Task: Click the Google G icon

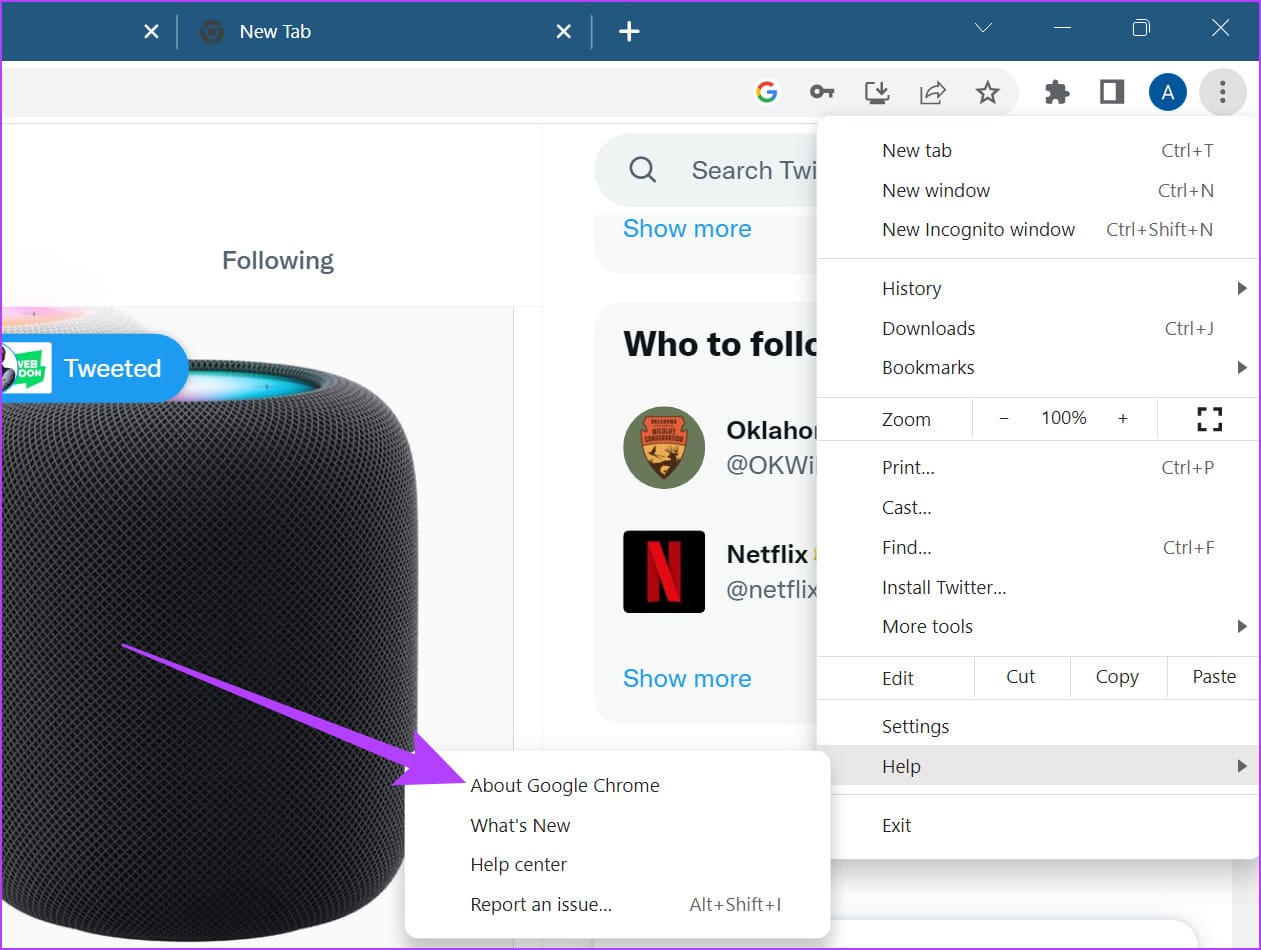Action: coord(767,93)
